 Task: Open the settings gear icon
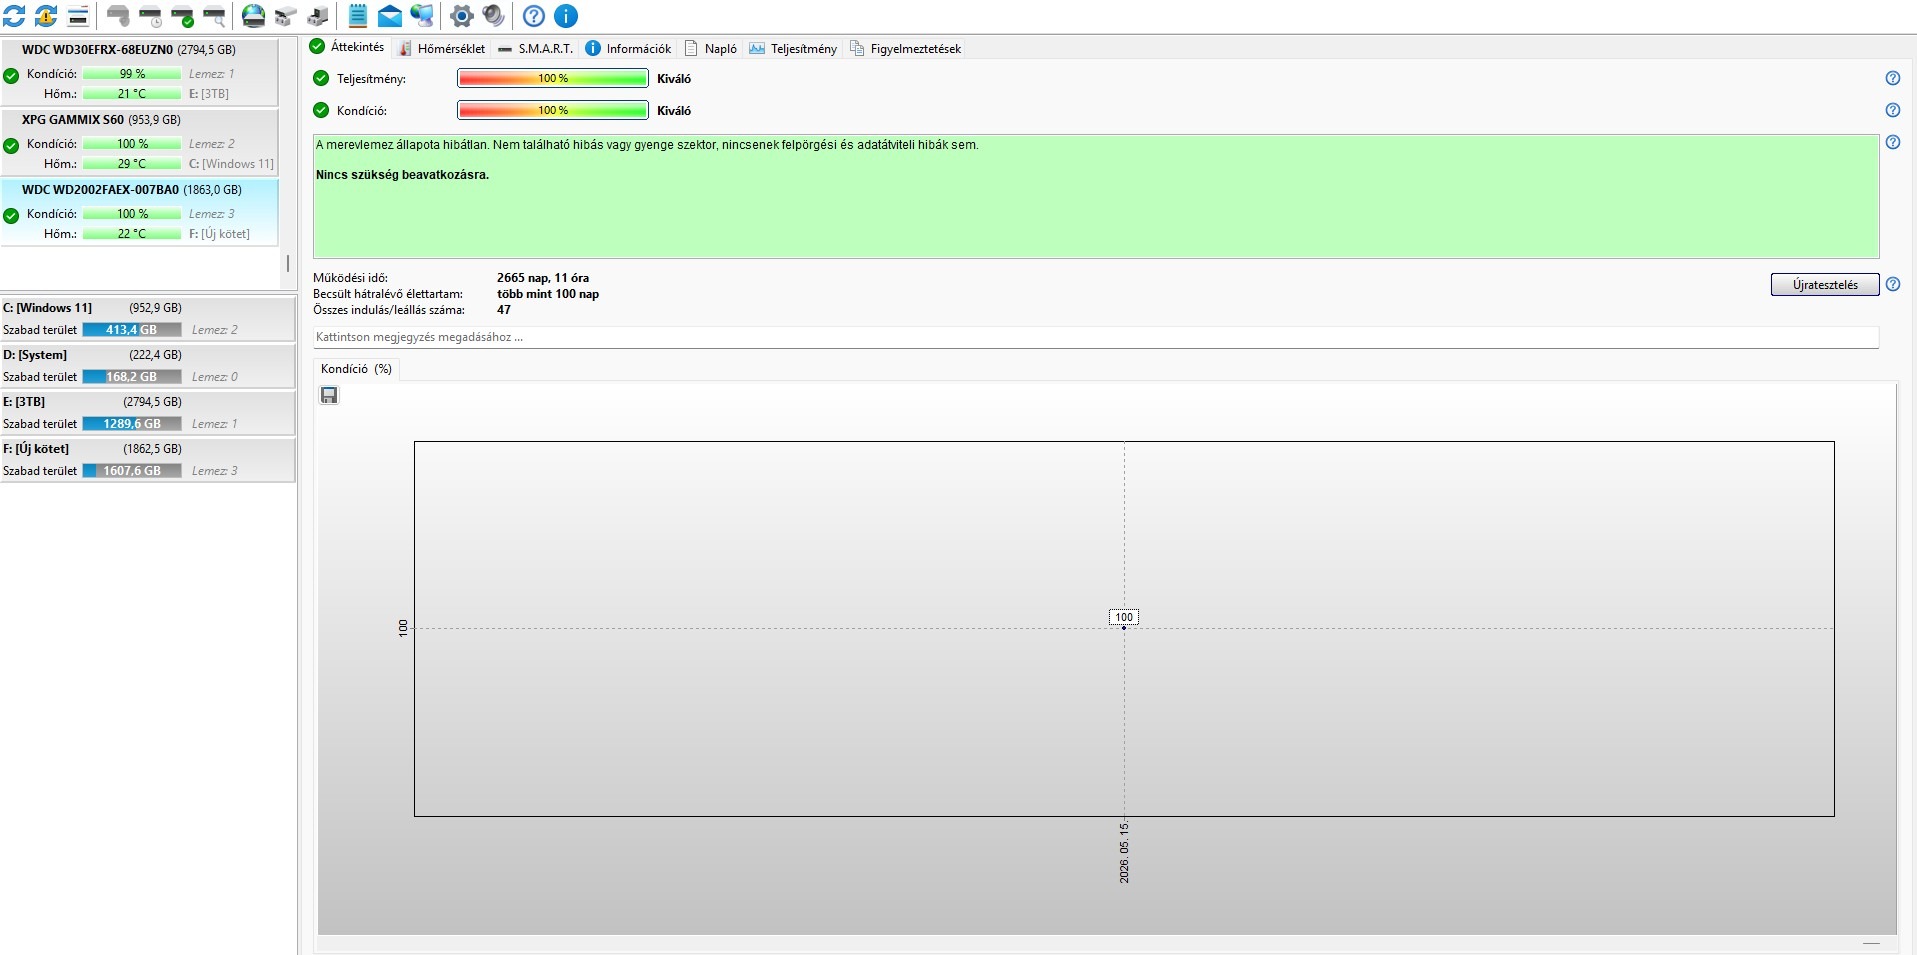pos(462,16)
